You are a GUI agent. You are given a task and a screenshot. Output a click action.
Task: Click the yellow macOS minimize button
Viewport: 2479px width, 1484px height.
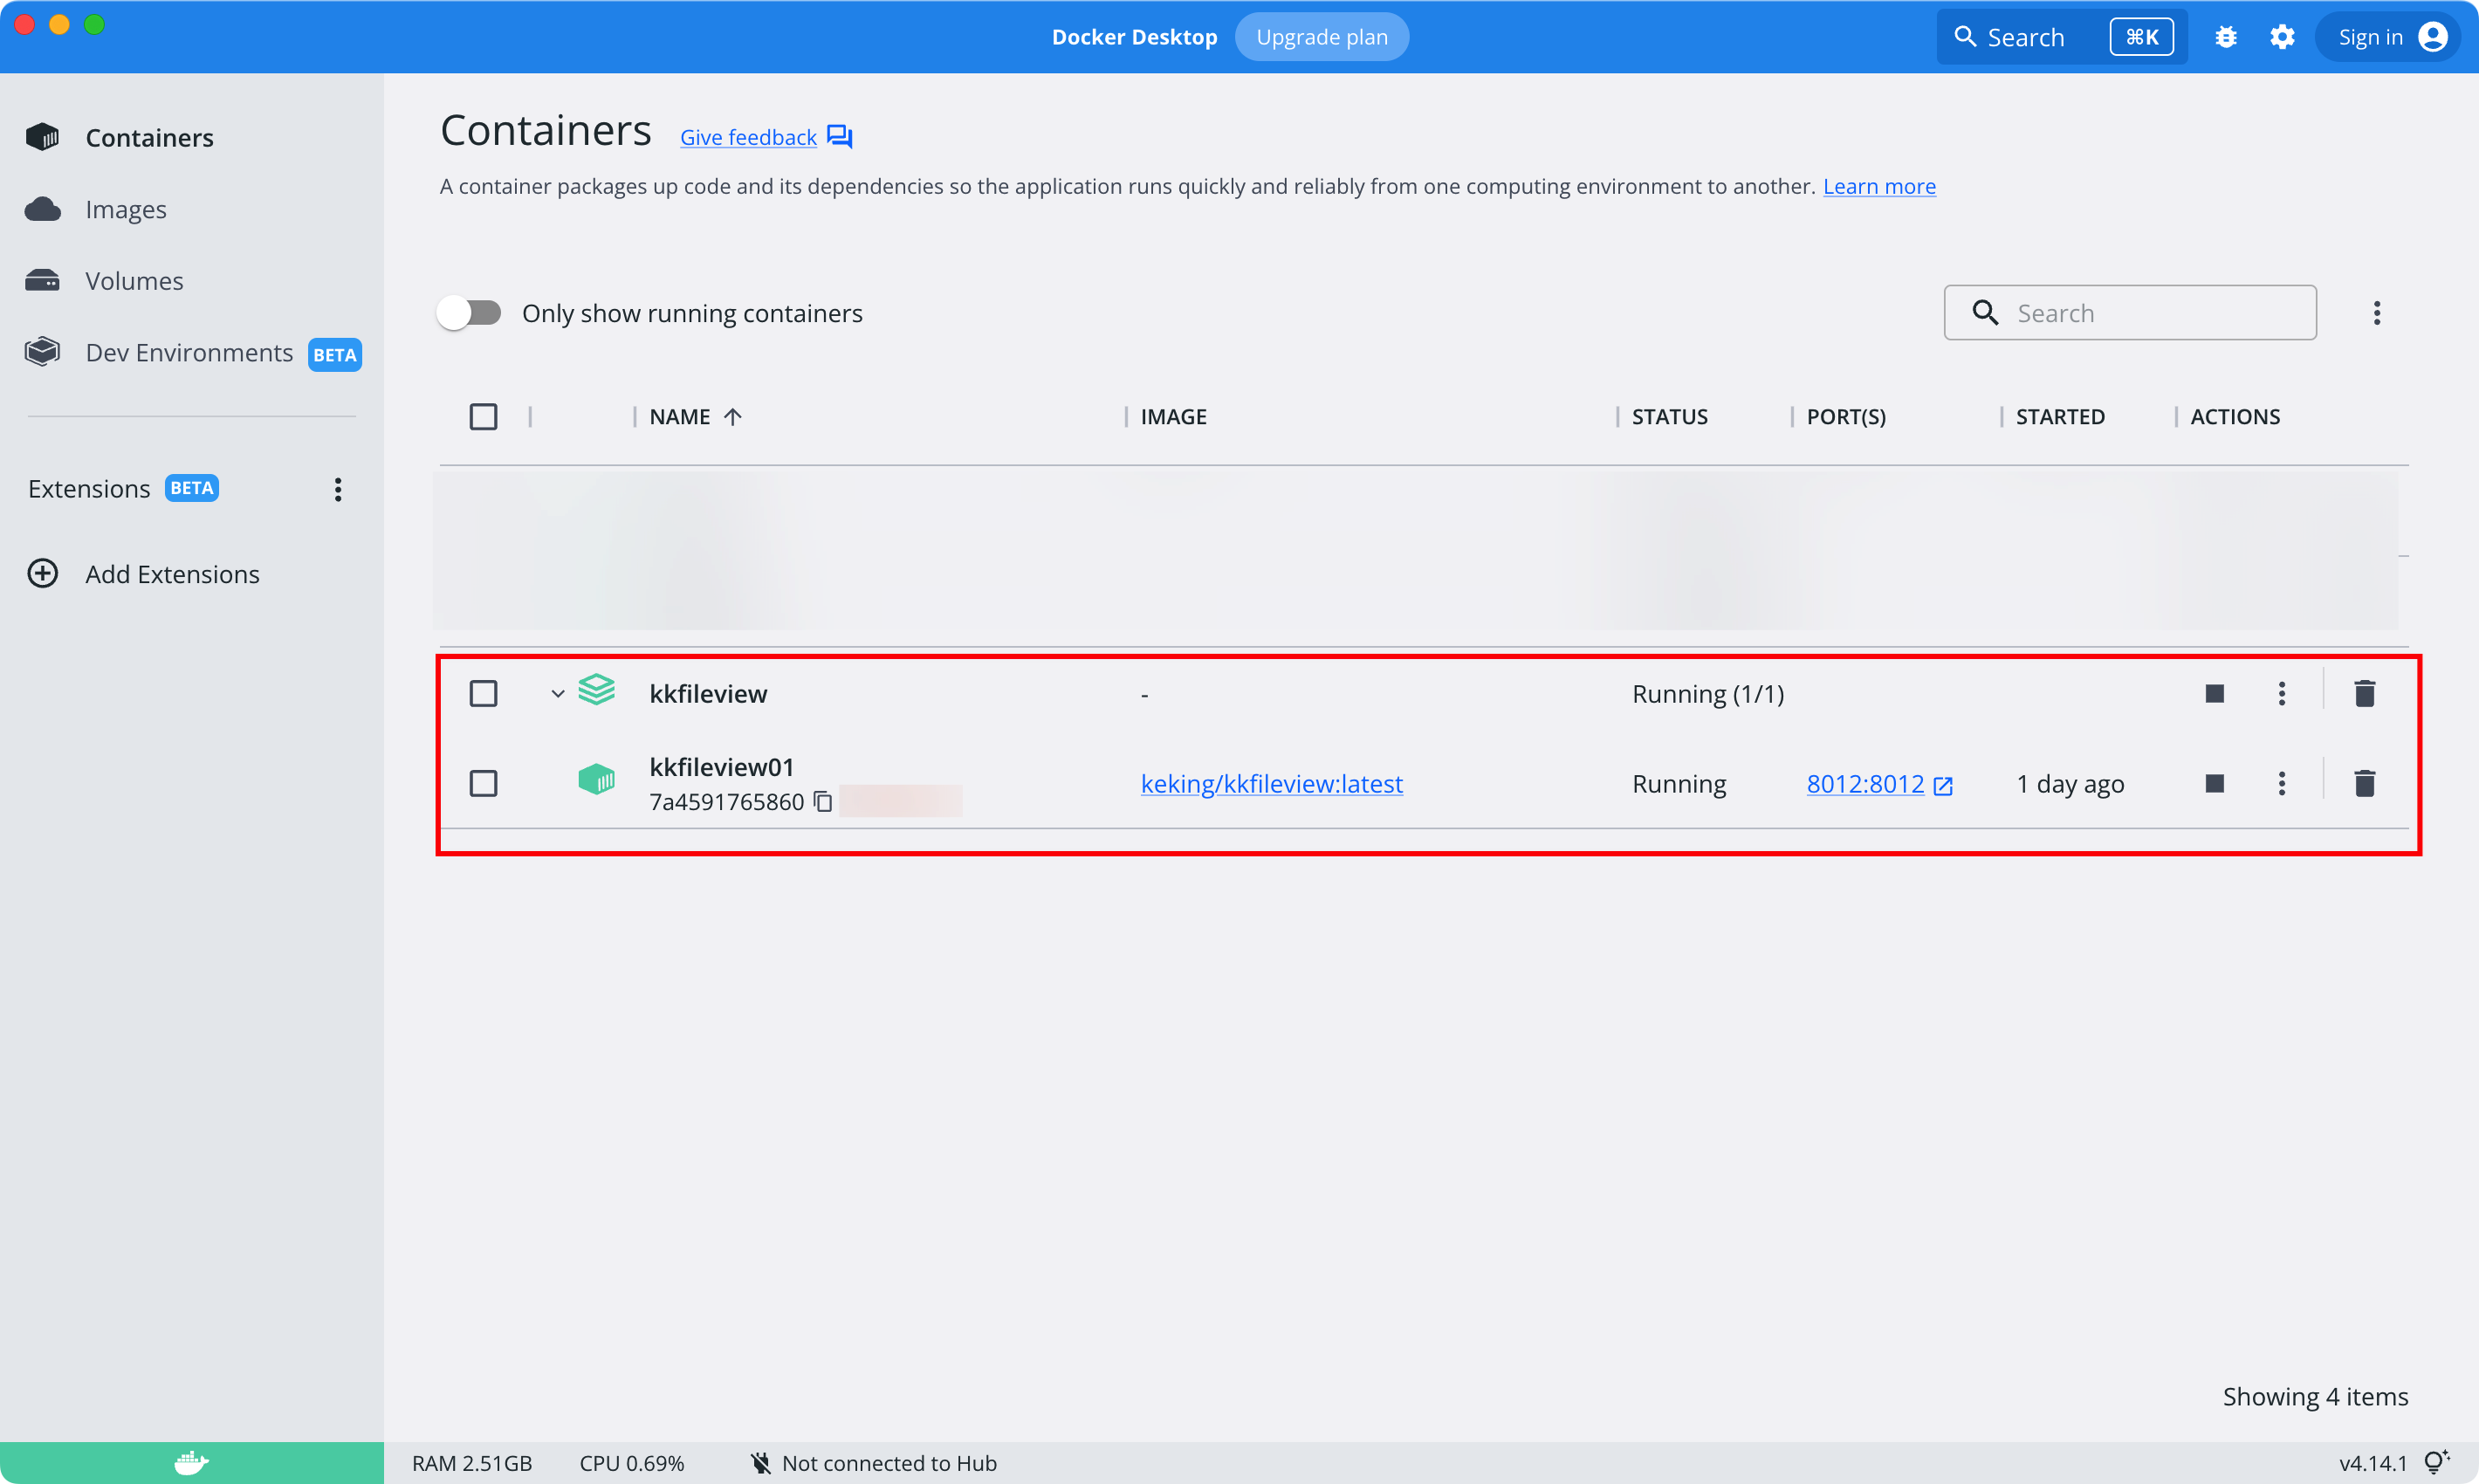coord(60,25)
